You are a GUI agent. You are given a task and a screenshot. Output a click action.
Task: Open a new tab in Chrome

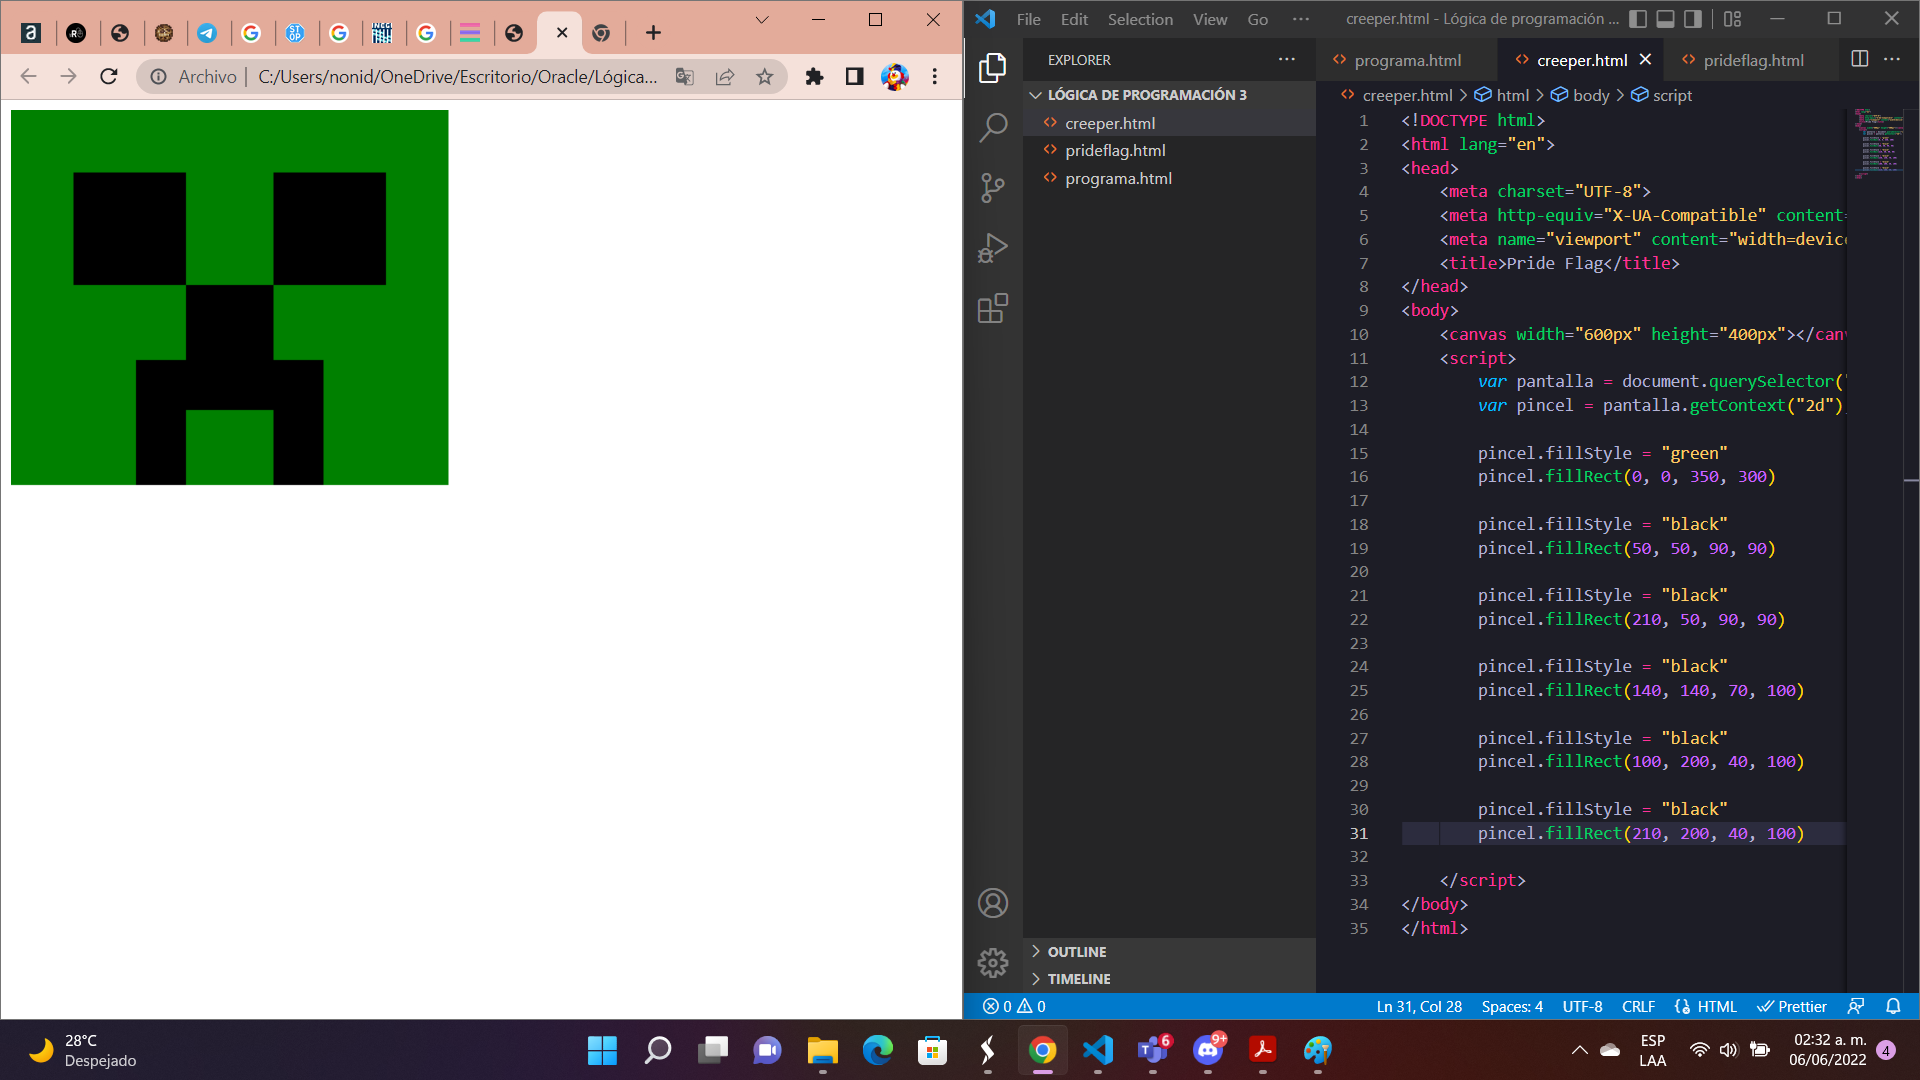tap(653, 33)
